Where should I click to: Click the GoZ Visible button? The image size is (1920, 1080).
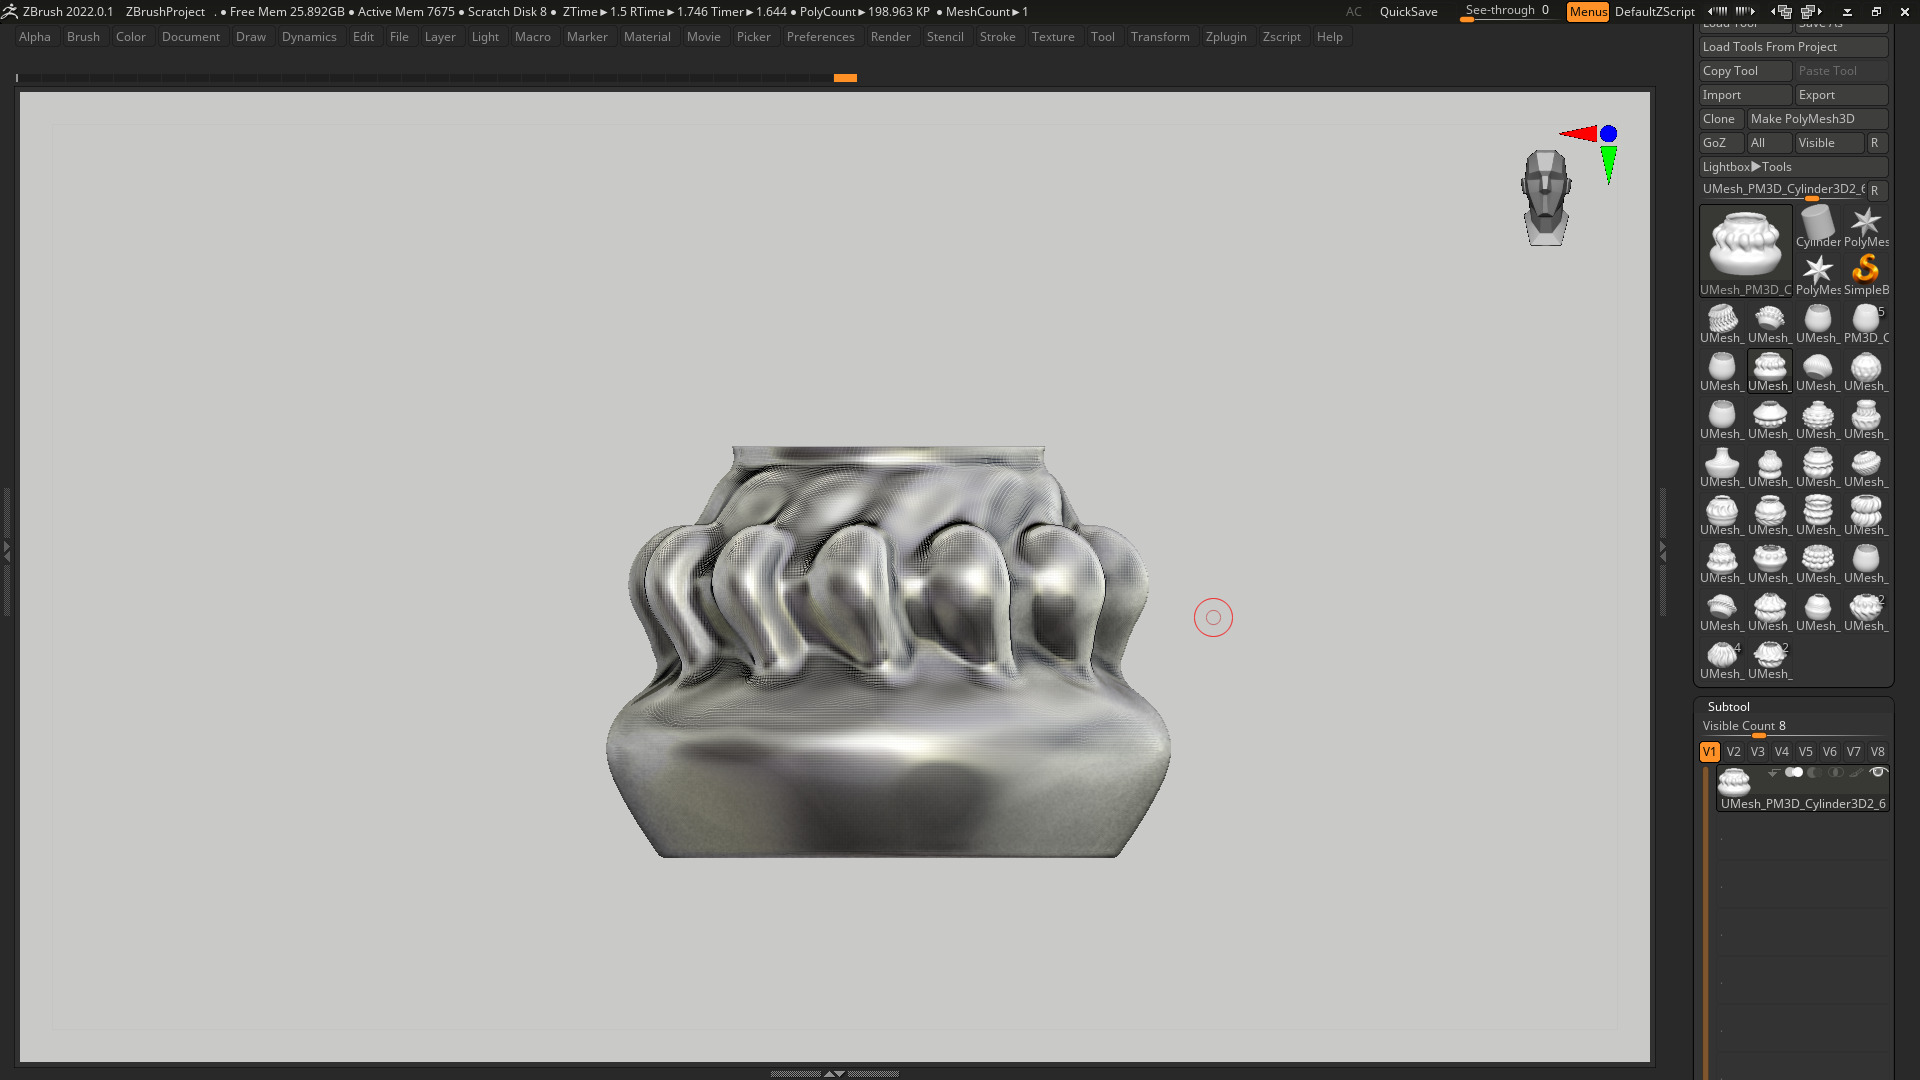[1829, 143]
